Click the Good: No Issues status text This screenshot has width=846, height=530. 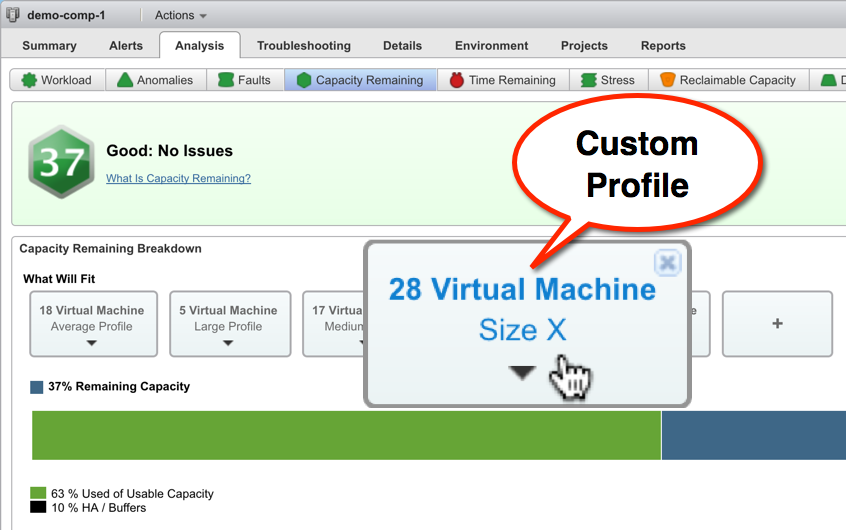169,151
